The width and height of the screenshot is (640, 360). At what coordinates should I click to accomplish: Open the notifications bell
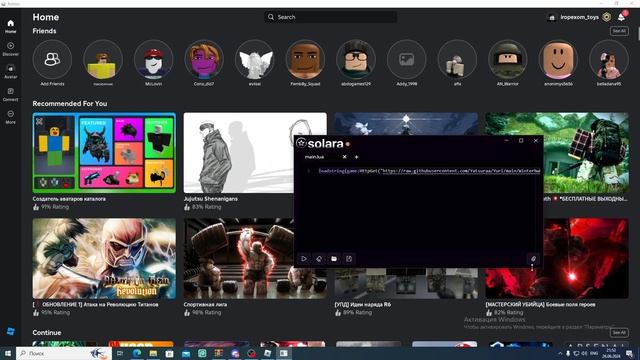point(621,17)
